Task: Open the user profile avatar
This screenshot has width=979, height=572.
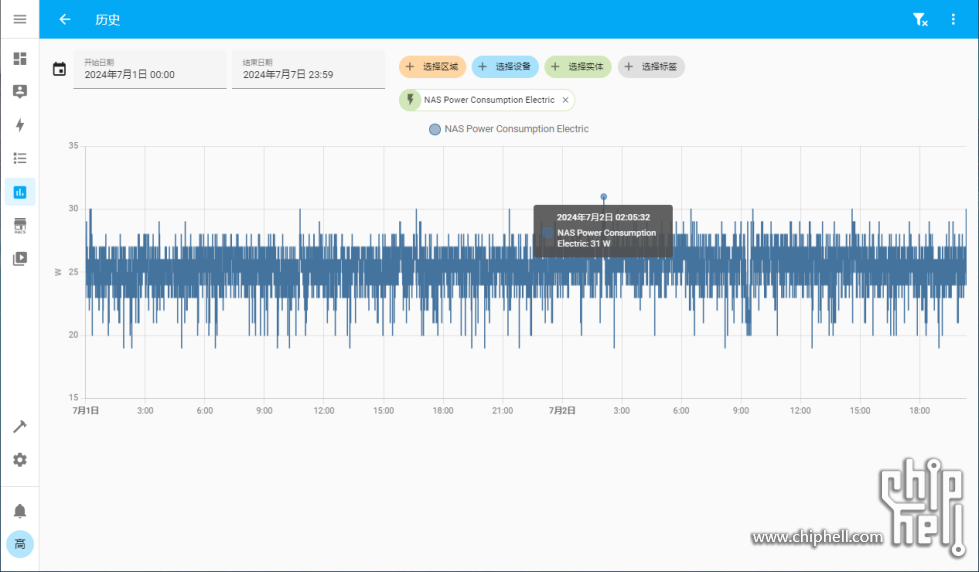Action: click(x=20, y=544)
